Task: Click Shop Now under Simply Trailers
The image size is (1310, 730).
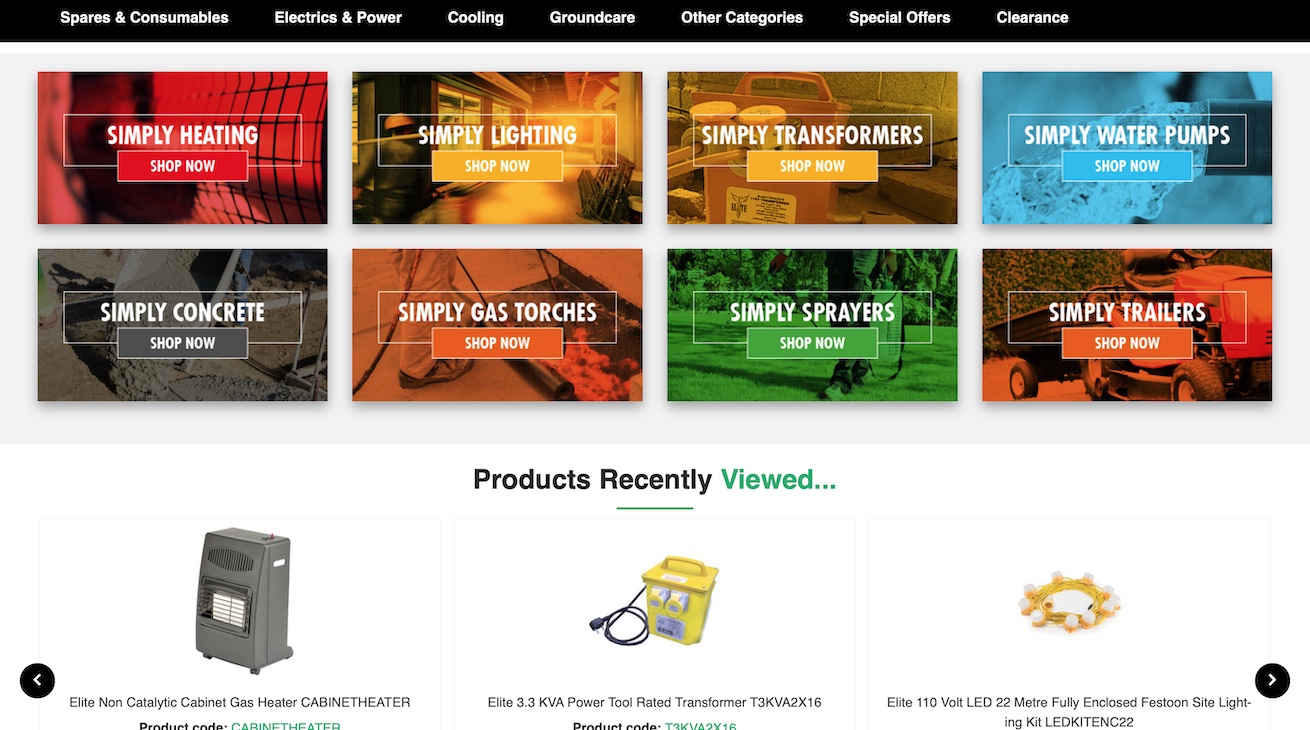Action: [1127, 343]
